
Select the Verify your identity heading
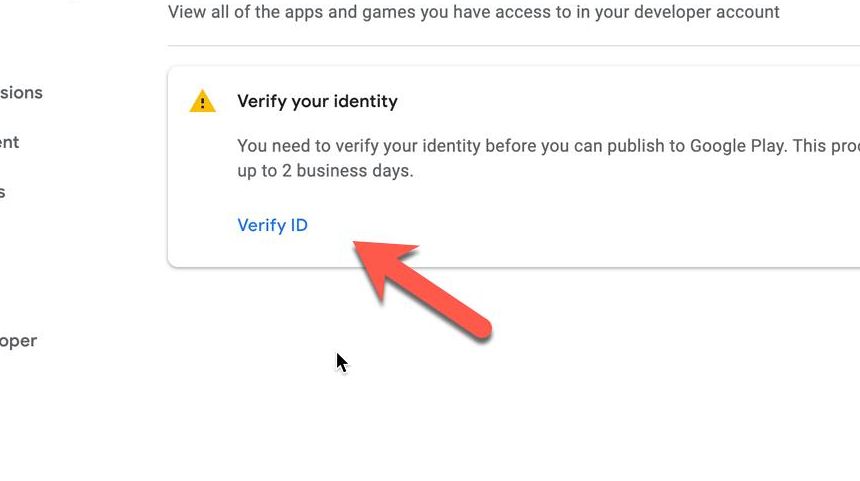tap(318, 101)
